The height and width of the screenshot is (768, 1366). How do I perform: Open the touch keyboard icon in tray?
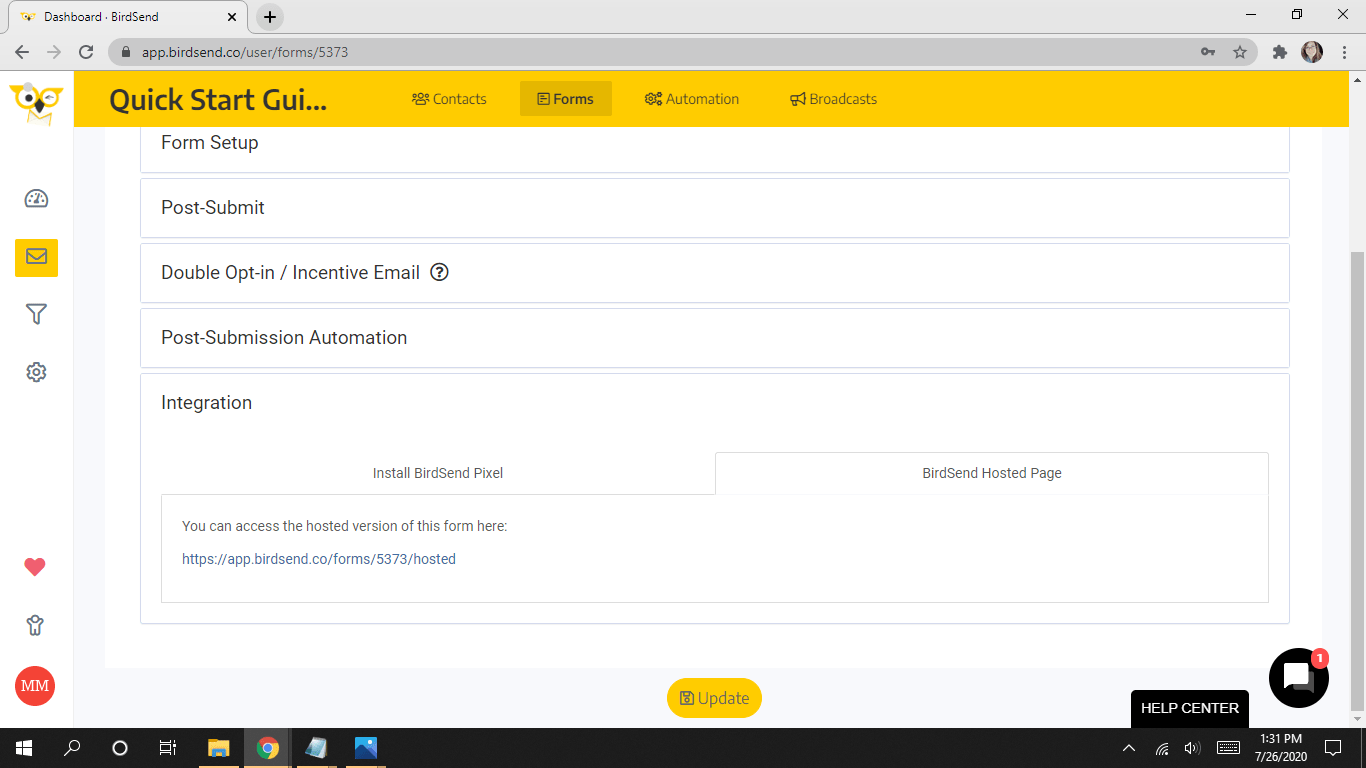[1228, 748]
